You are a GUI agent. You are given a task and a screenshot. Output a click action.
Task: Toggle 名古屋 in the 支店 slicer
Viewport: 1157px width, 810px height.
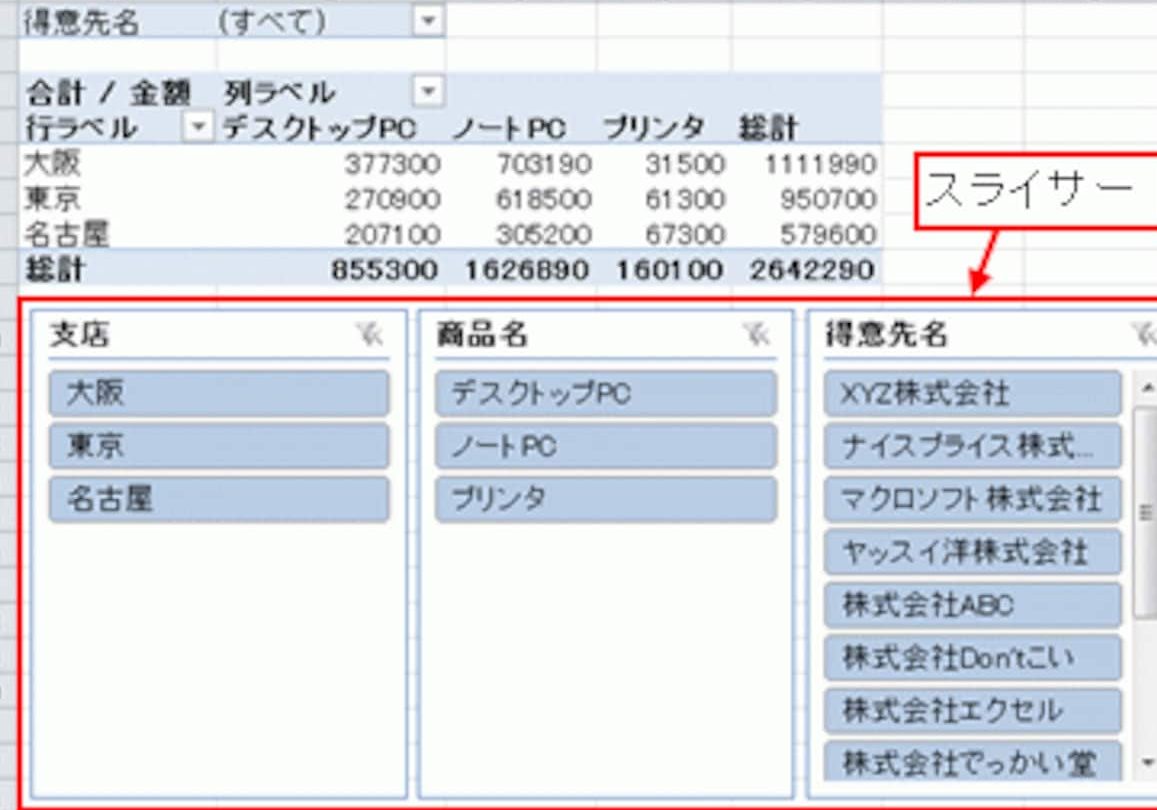pos(218,499)
